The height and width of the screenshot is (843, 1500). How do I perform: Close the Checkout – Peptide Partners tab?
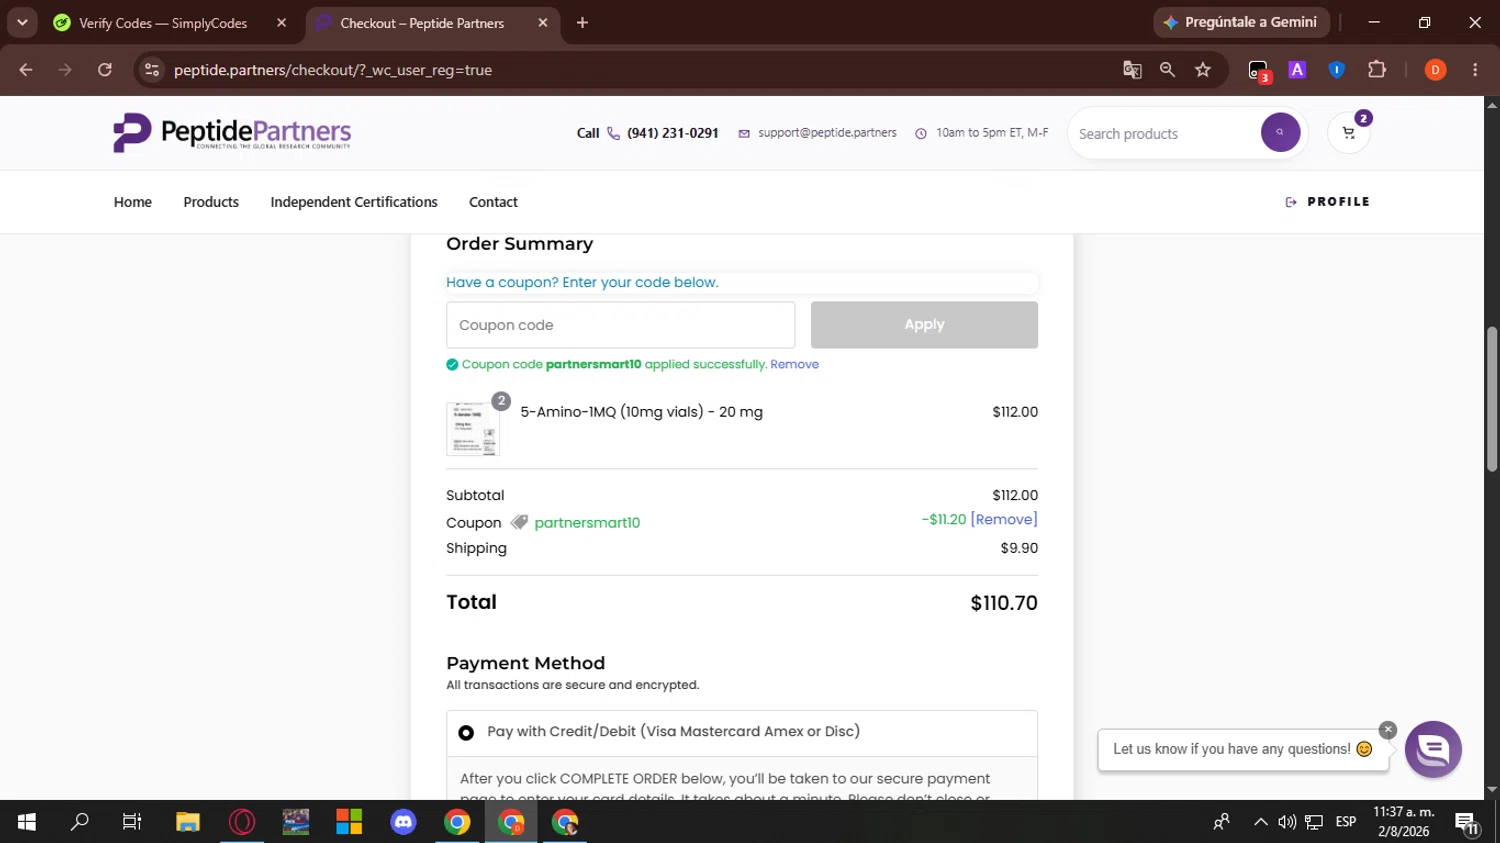click(543, 23)
